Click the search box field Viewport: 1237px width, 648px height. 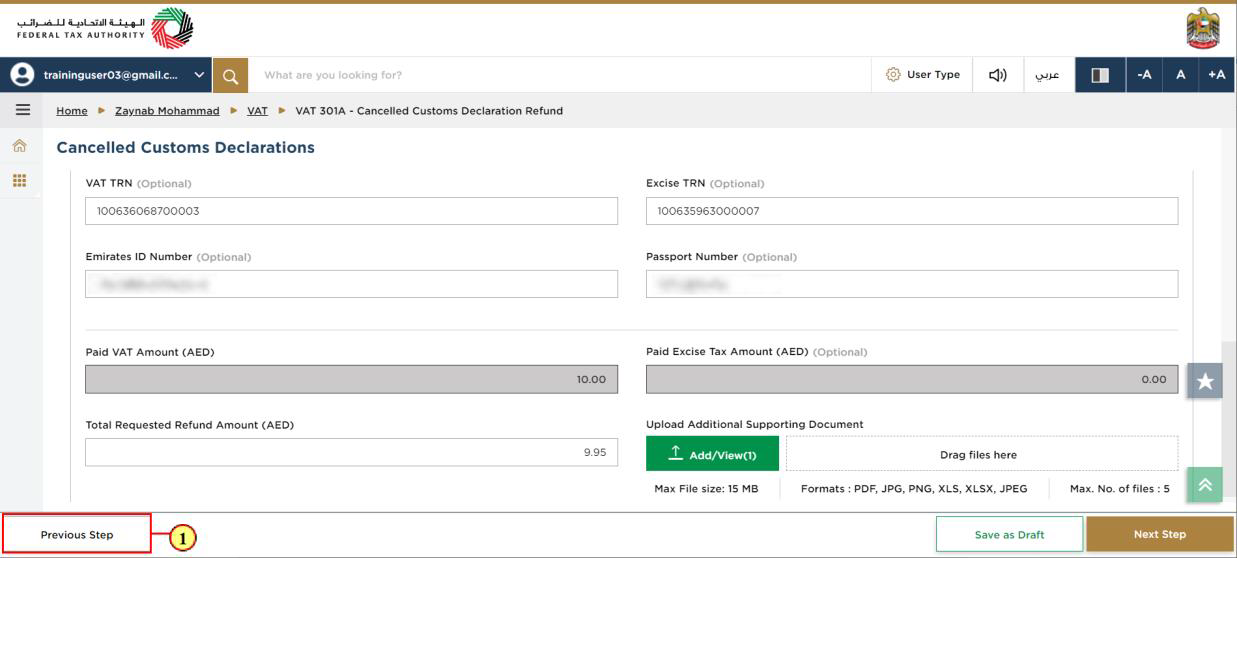(560, 75)
